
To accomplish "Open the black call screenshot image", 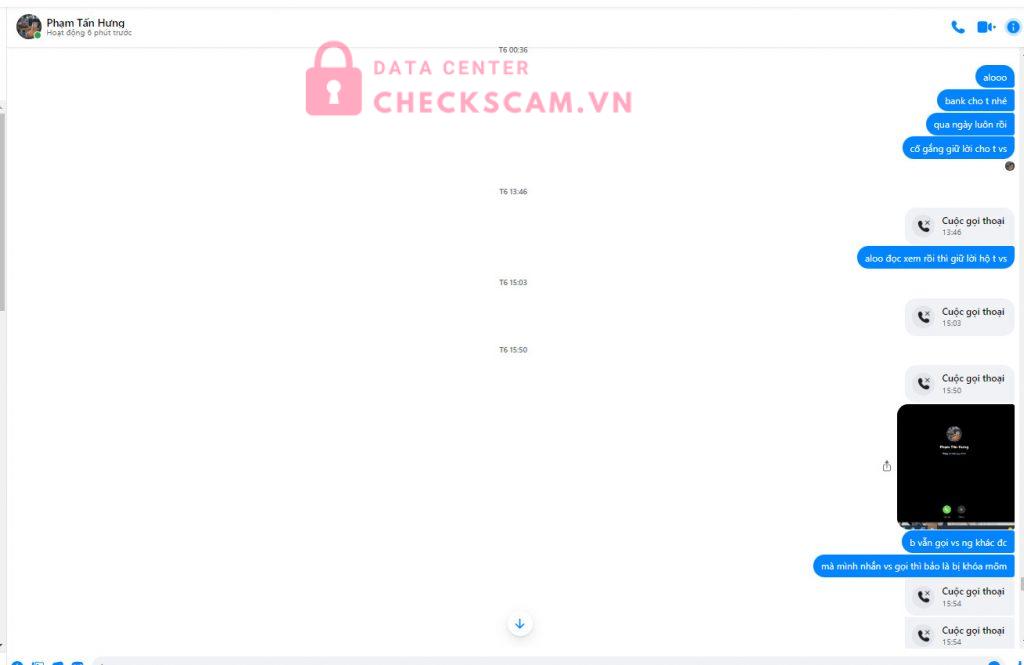I will [955, 465].
